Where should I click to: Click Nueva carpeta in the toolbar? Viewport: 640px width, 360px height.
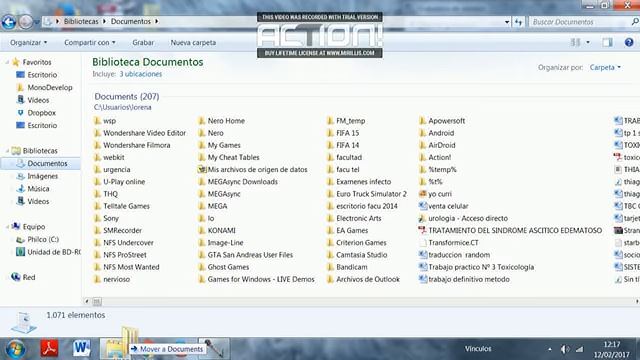(193, 42)
